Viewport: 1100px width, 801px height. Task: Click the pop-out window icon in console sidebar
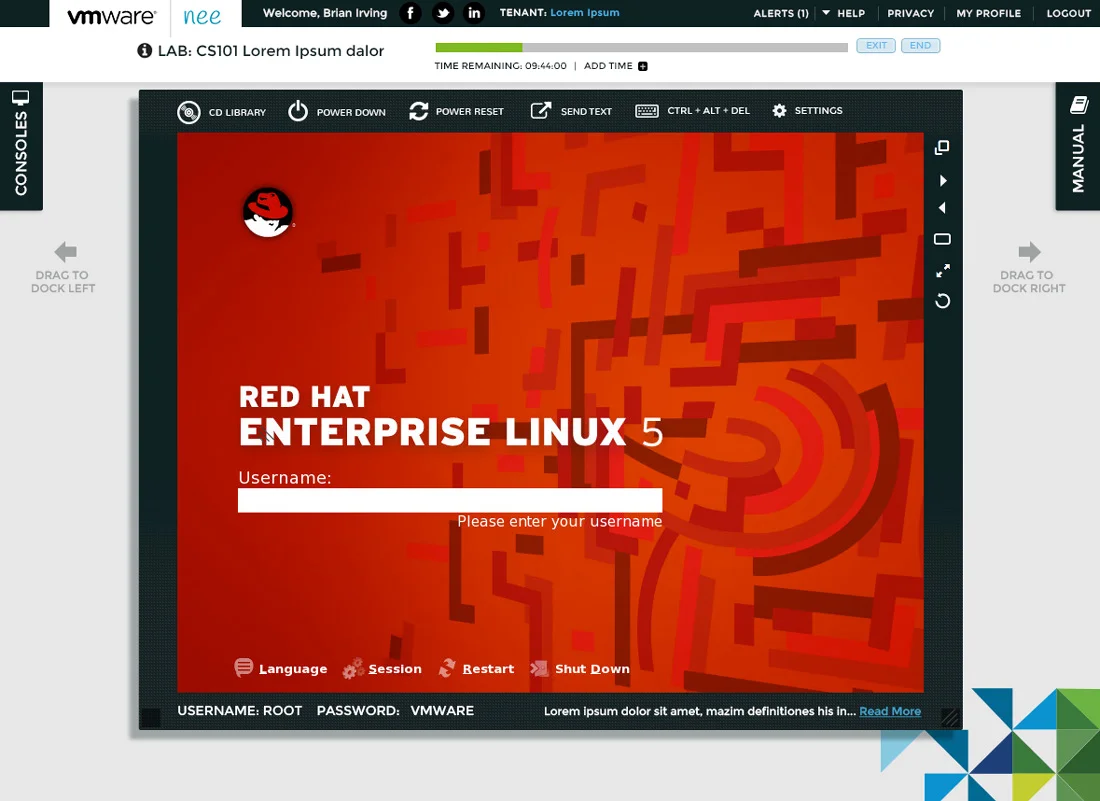click(942, 147)
